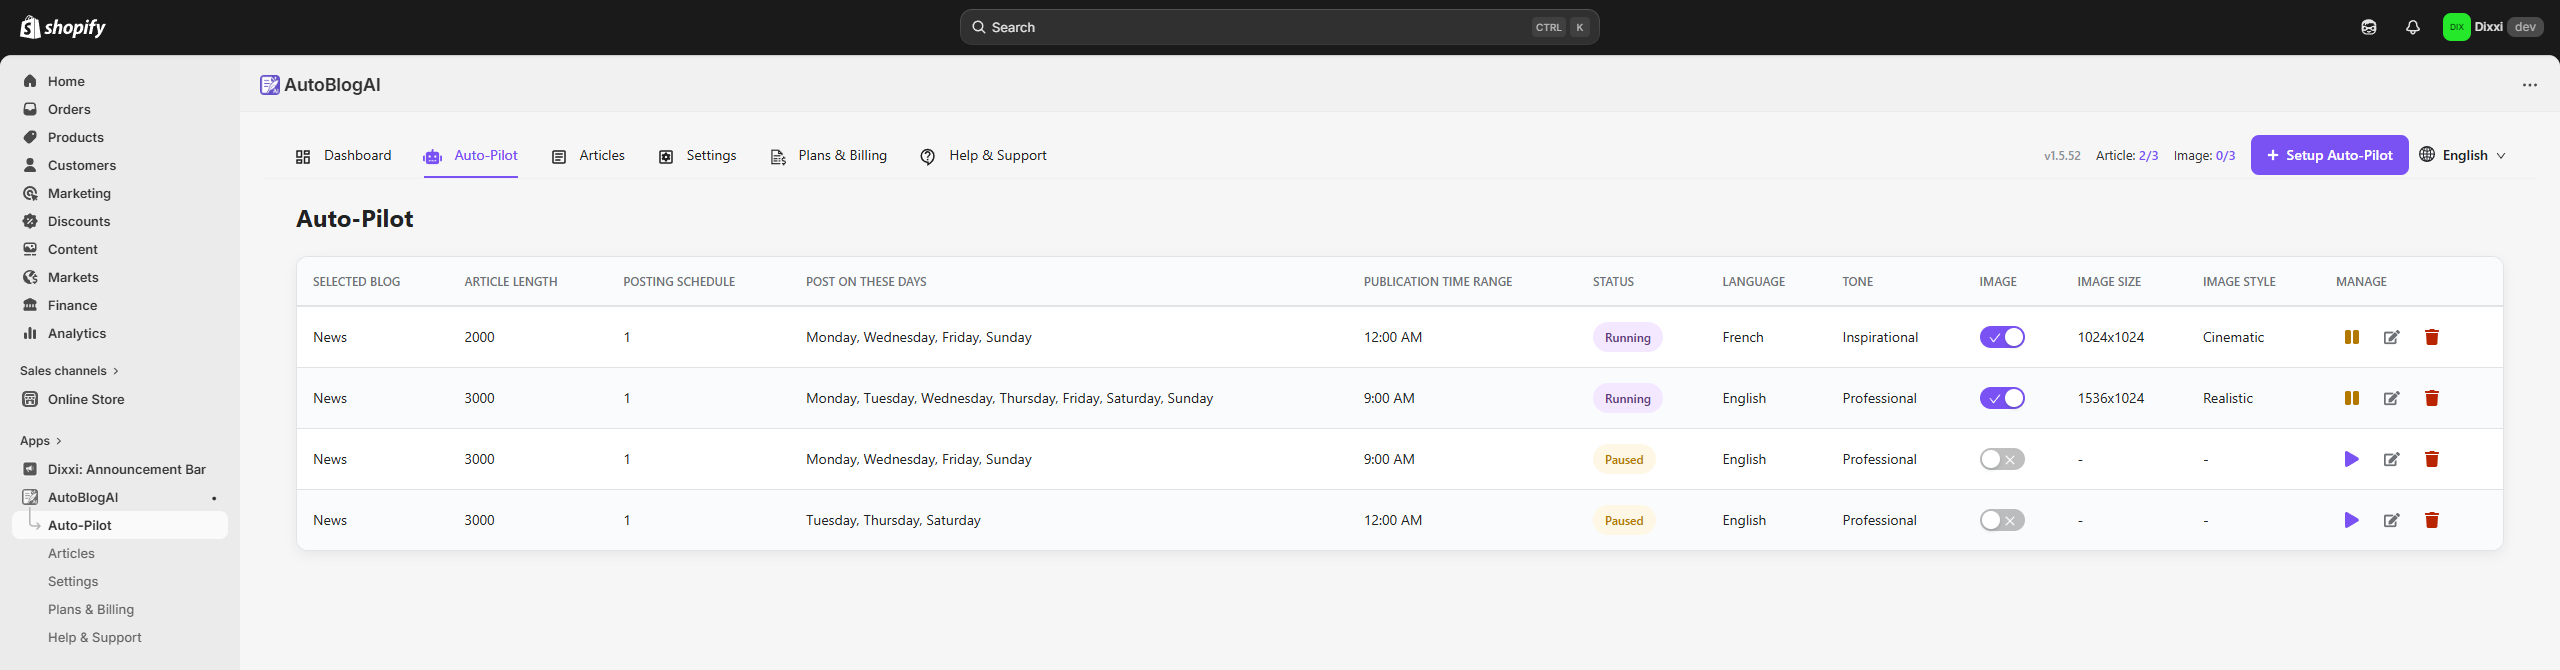
Task: Open the English language dropdown
Action: [x=2463, y=155]
